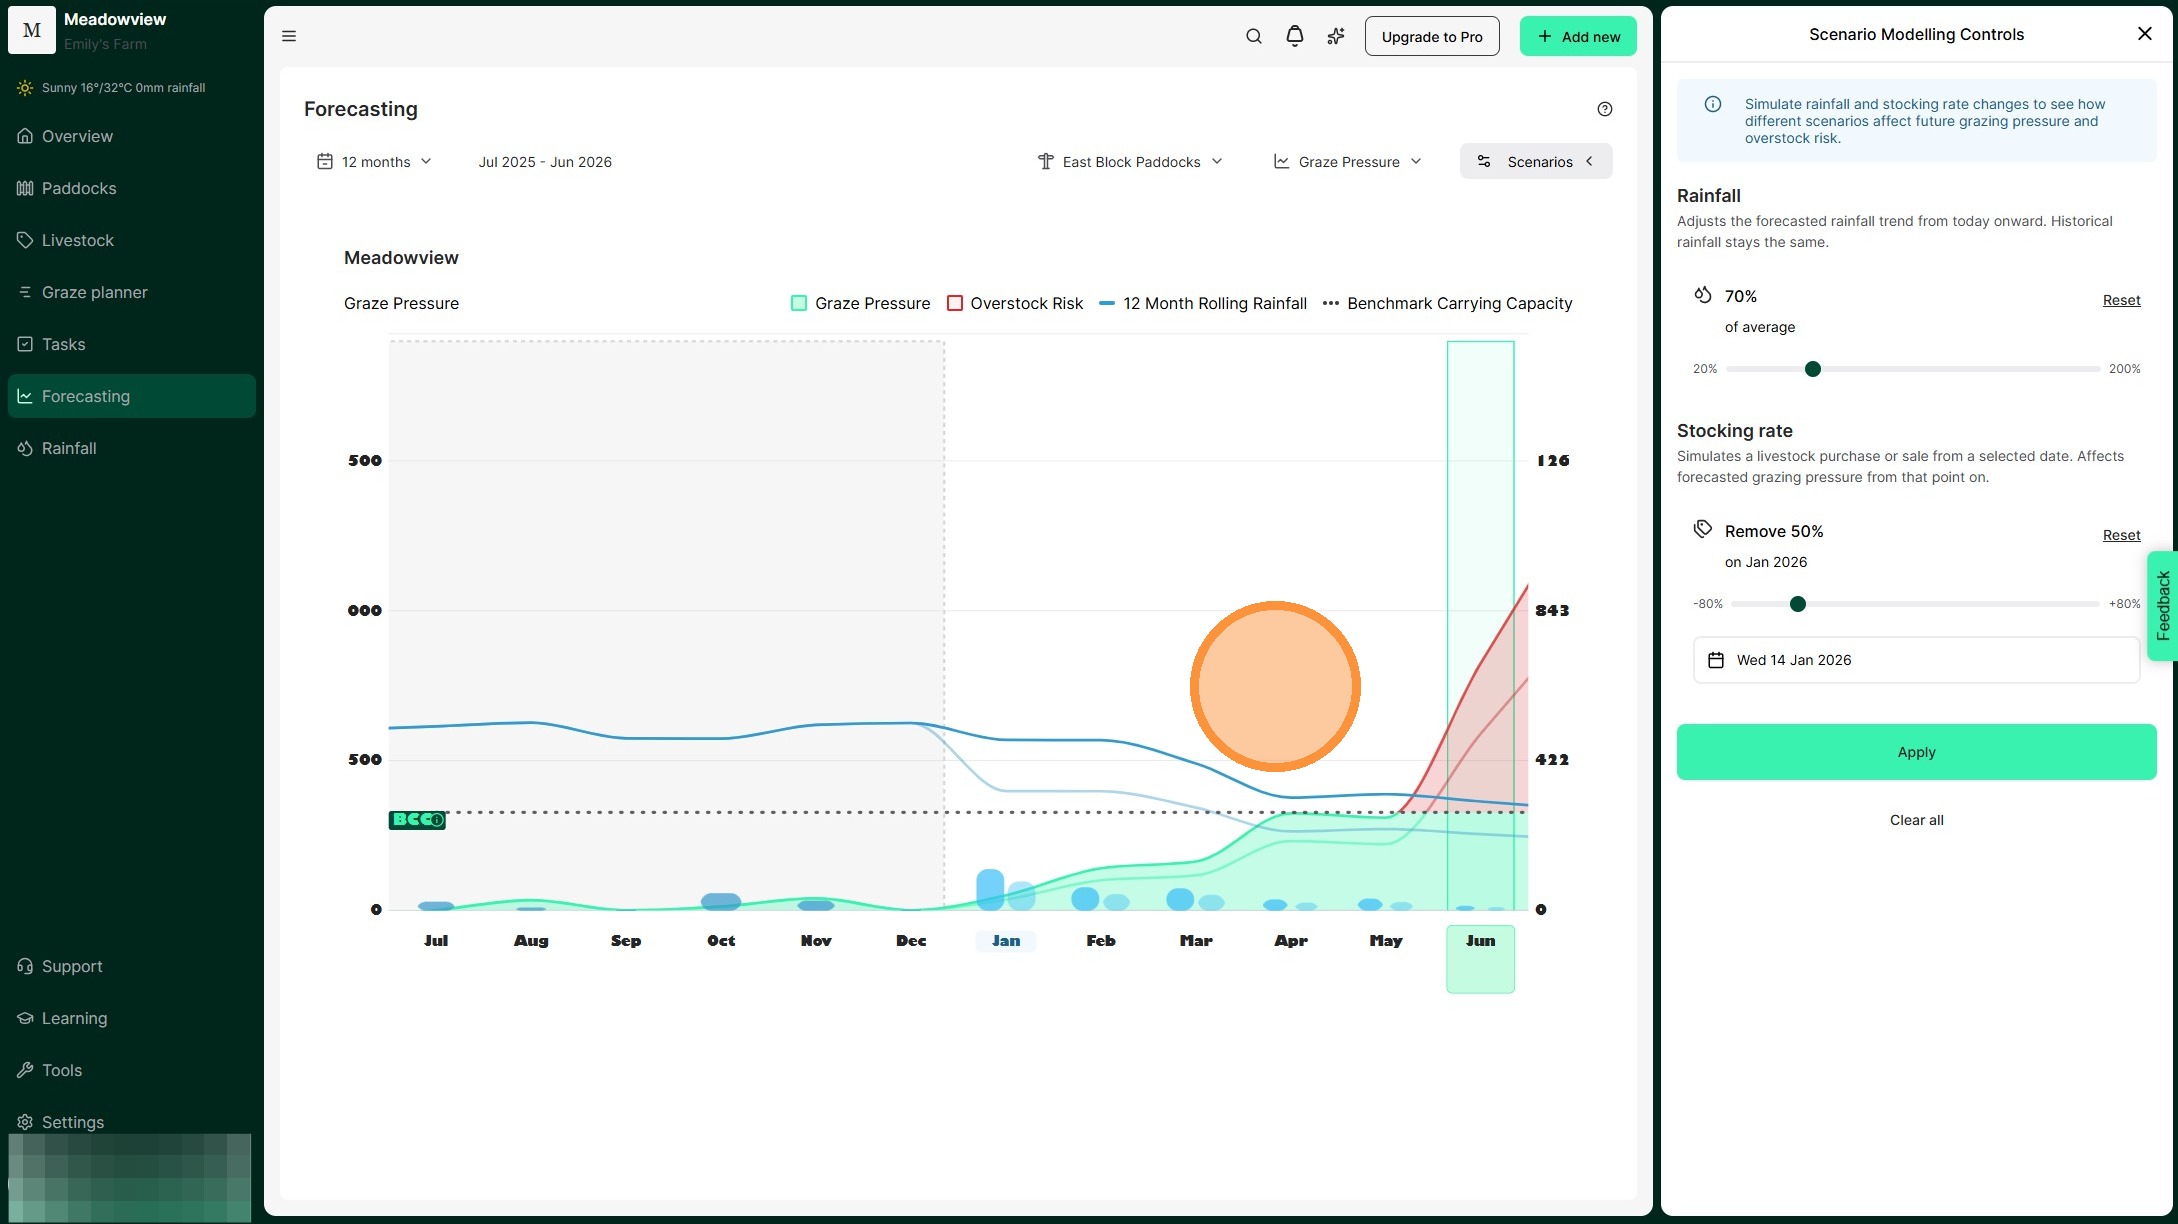Open the notifications bell
The image size is (2178, 1224).
point(1294,36)
